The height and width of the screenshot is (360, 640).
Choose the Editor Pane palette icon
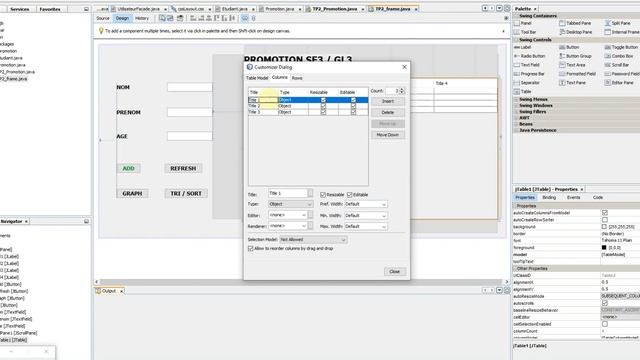(x=608, y=82)
